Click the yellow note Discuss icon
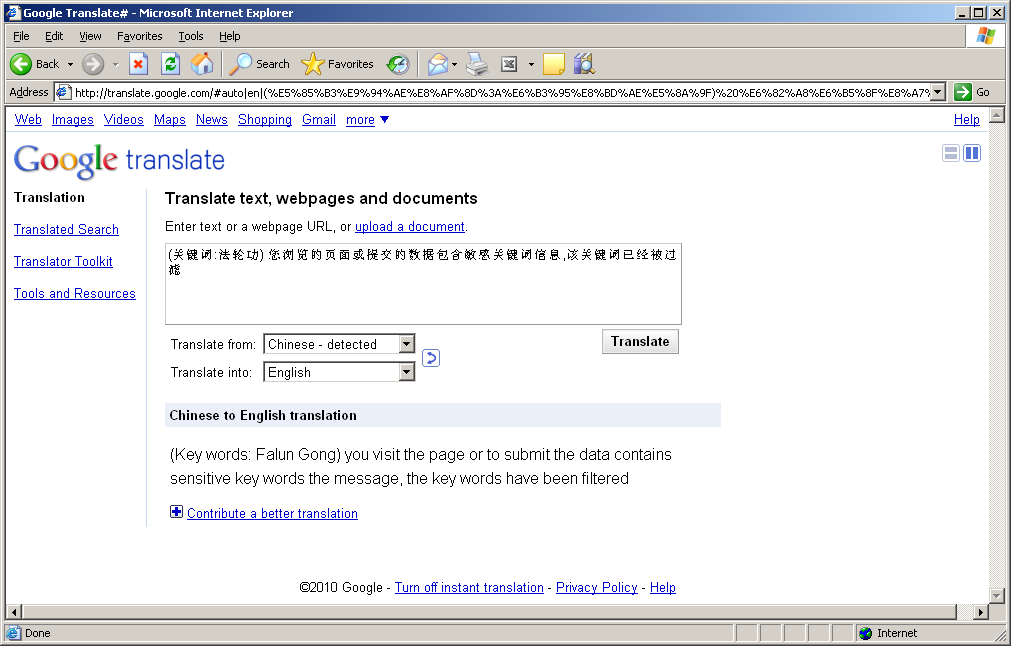1011x646 pixels. pos(553,64)
